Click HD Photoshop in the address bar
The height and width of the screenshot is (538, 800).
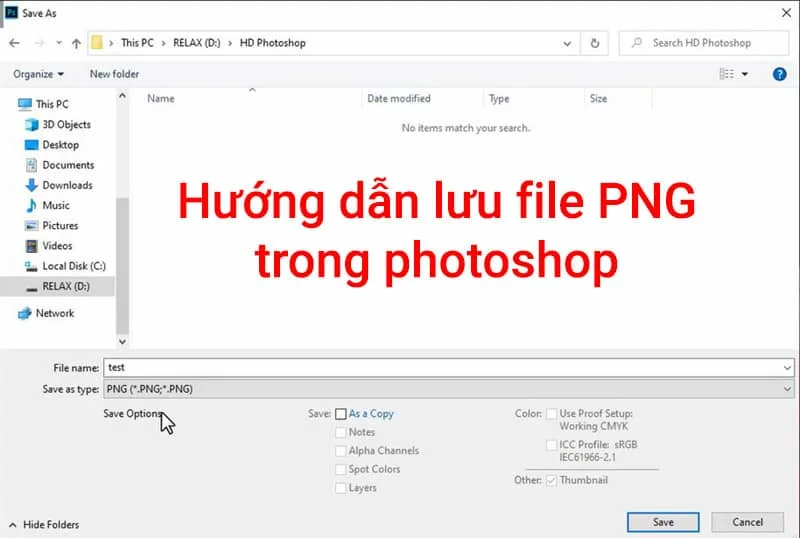point(273,43)
